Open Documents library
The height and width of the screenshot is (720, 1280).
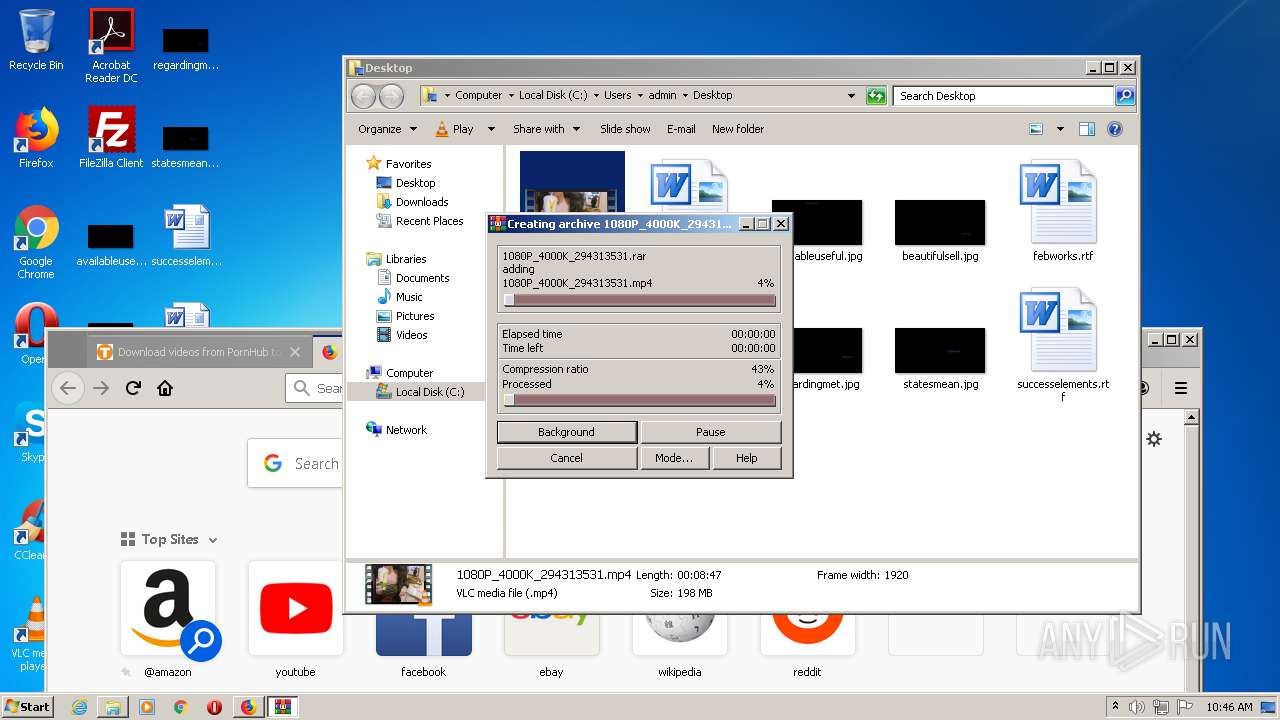click(422, 278)
